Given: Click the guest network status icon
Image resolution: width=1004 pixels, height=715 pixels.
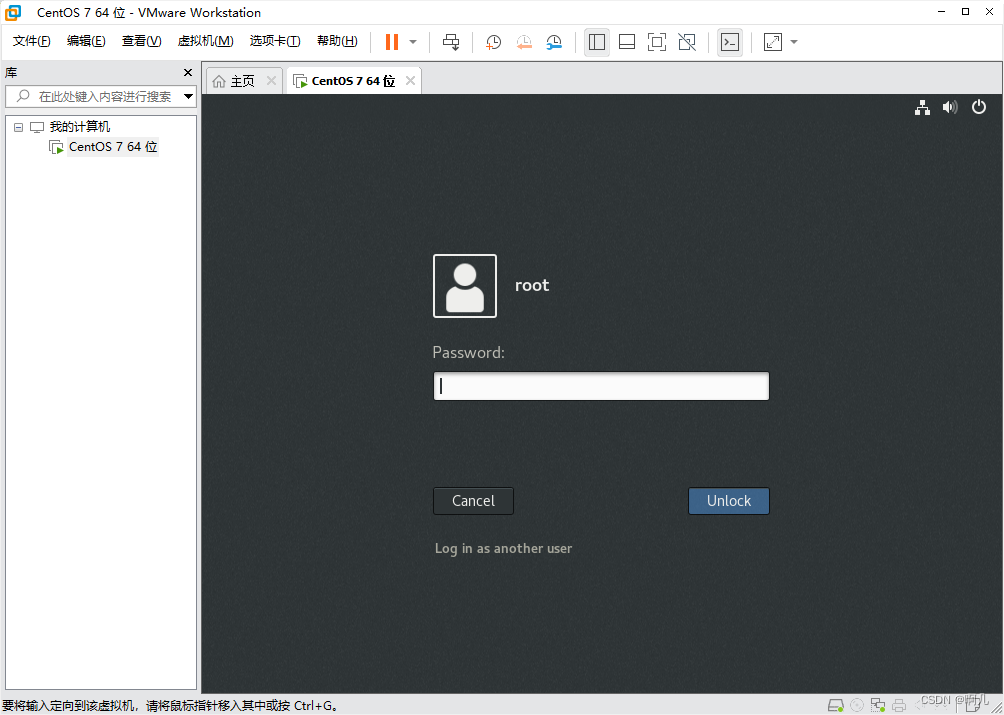Looking at the screenshot, I should (922, 108).
